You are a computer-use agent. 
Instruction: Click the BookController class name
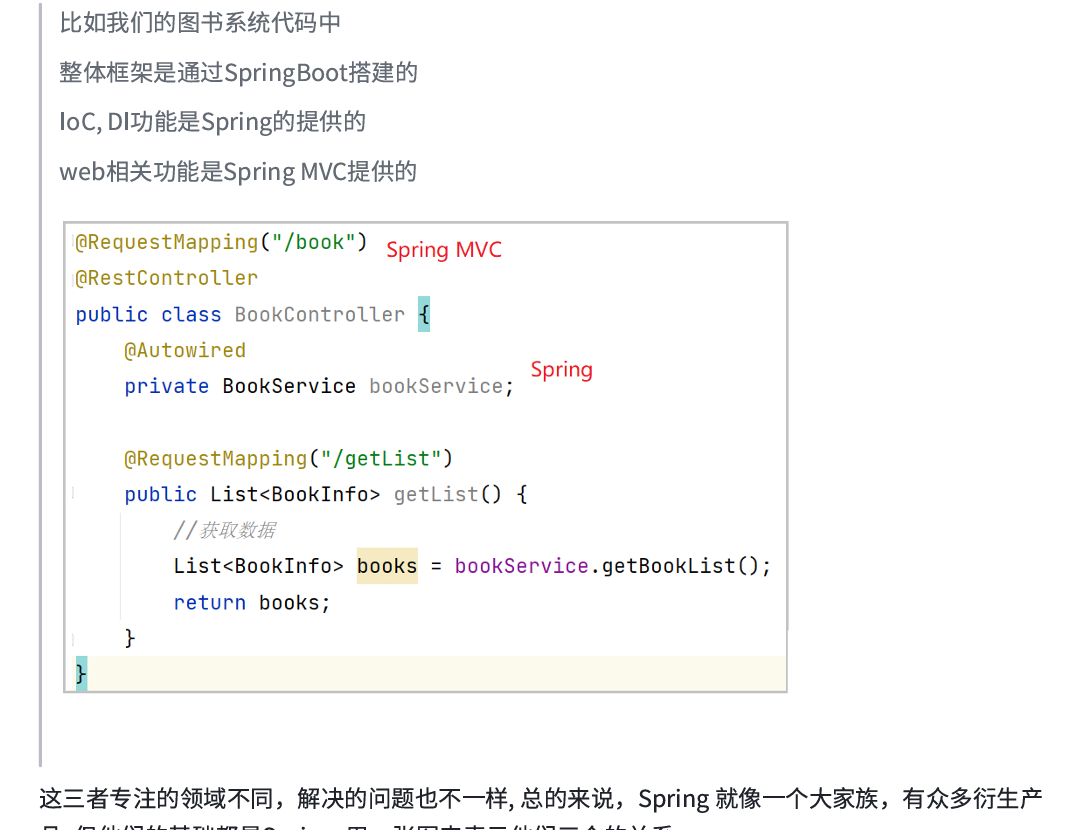tap(319, 315)
